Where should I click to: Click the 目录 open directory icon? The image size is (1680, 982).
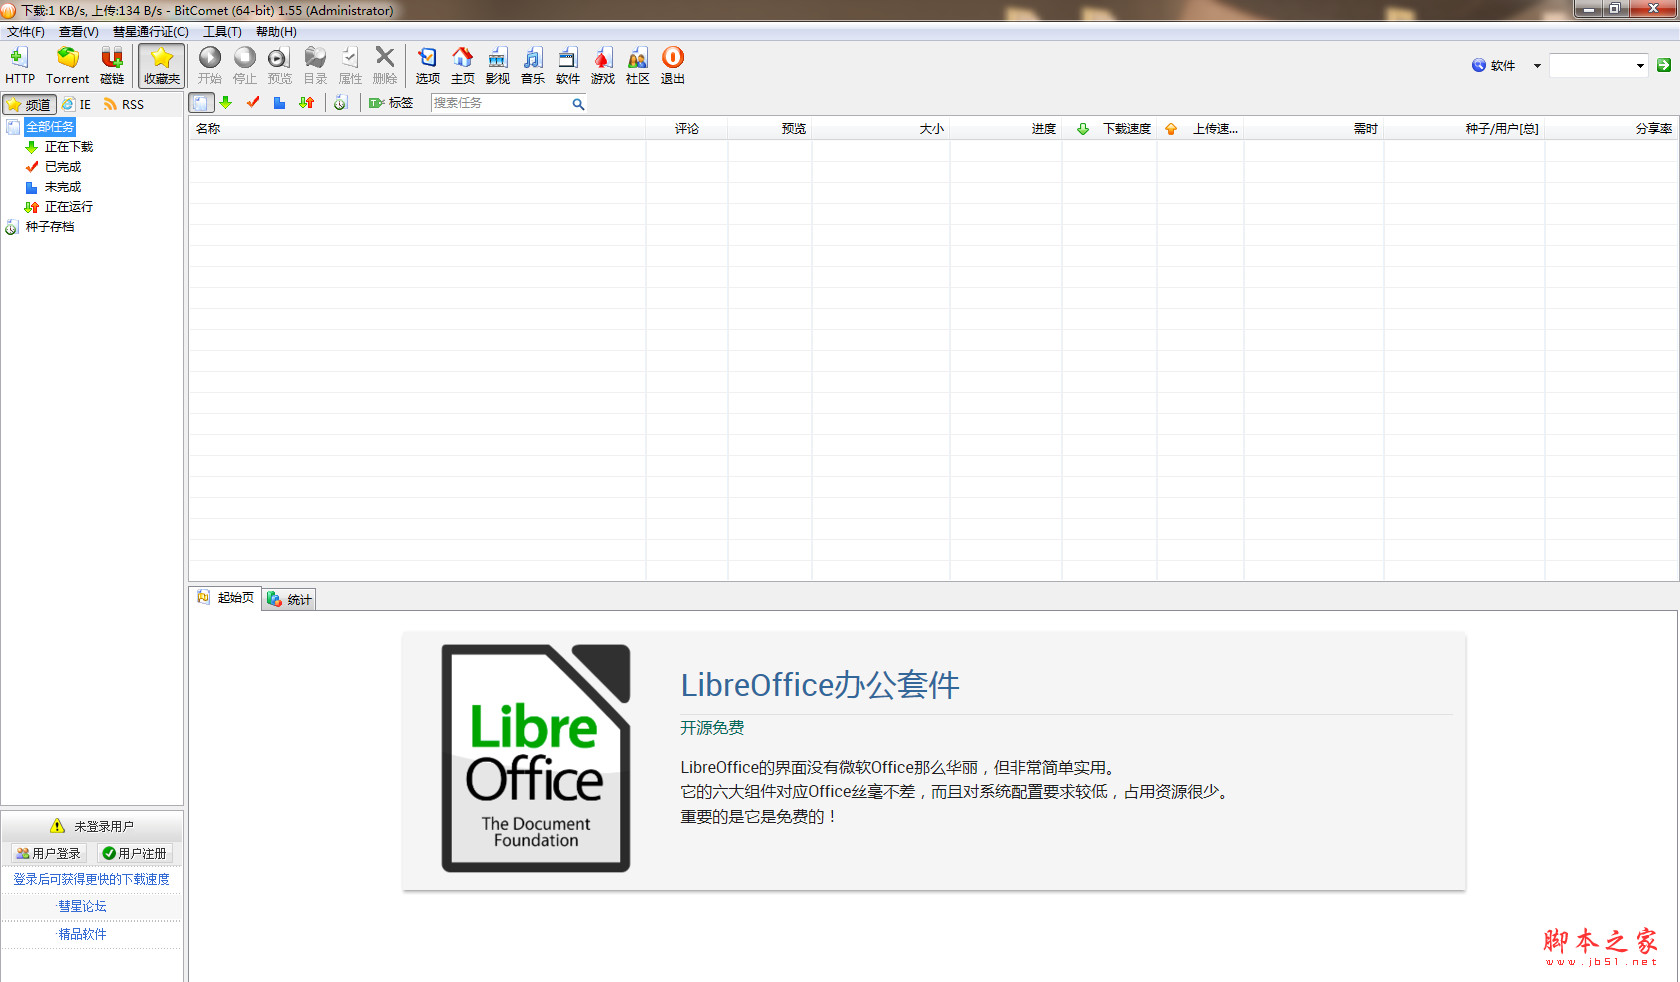coord(315,65)
